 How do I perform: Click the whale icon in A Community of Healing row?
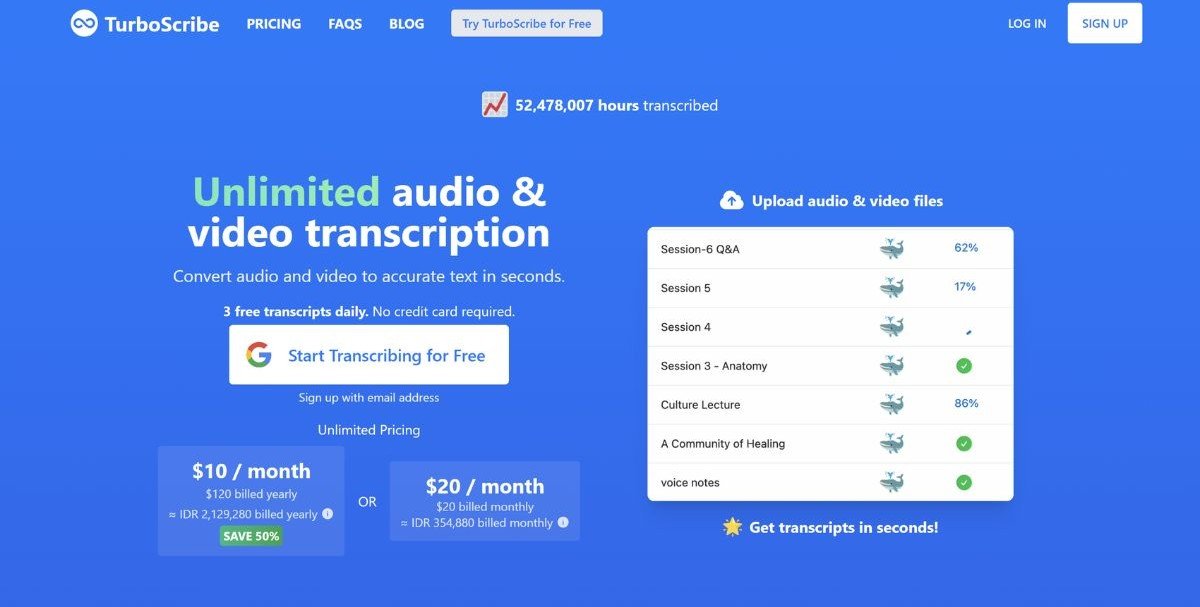(x=891, y=444)
